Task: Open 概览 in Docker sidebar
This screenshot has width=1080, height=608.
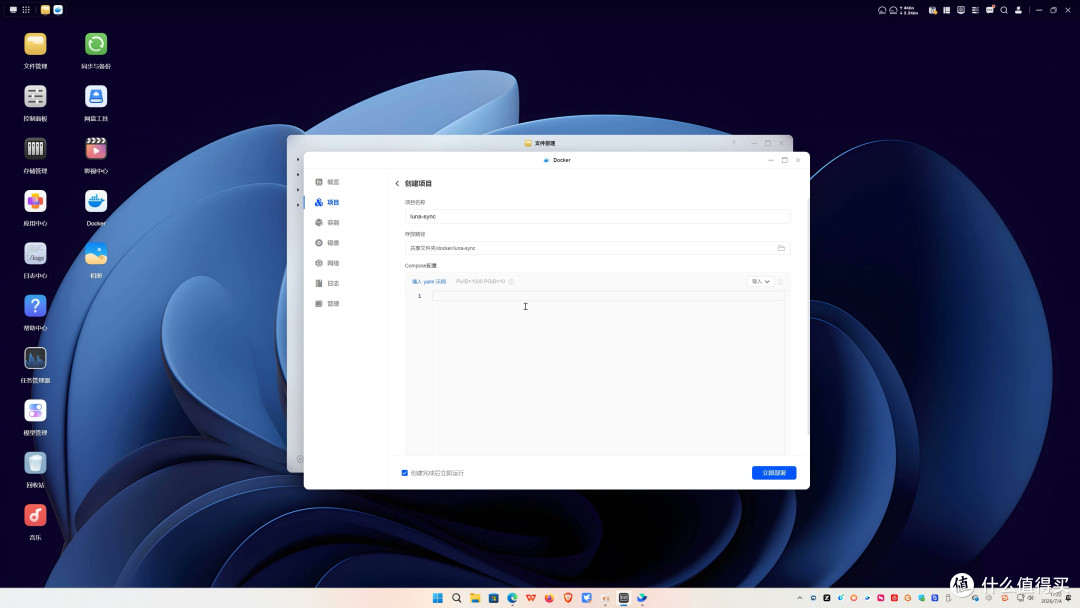Action: click(328, 182)
